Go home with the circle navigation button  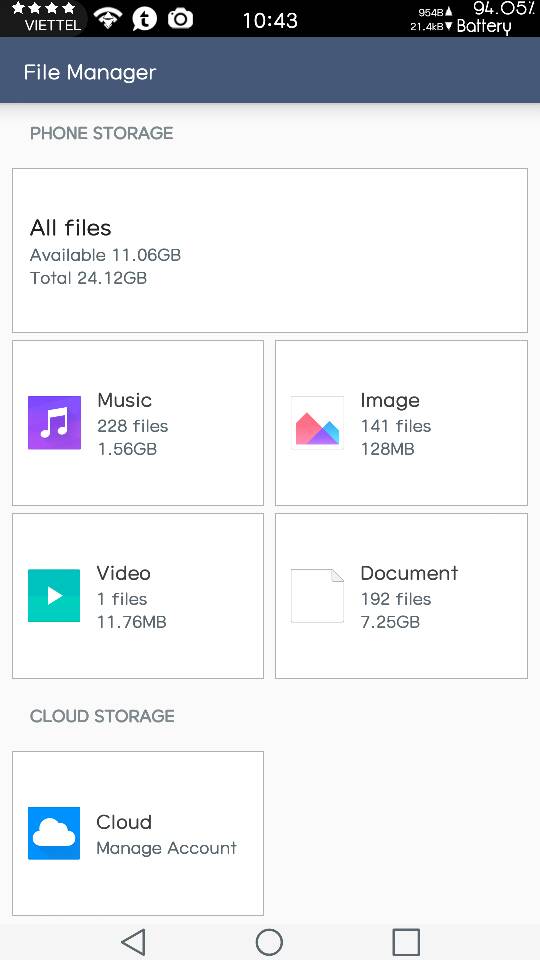coord(269,942)
